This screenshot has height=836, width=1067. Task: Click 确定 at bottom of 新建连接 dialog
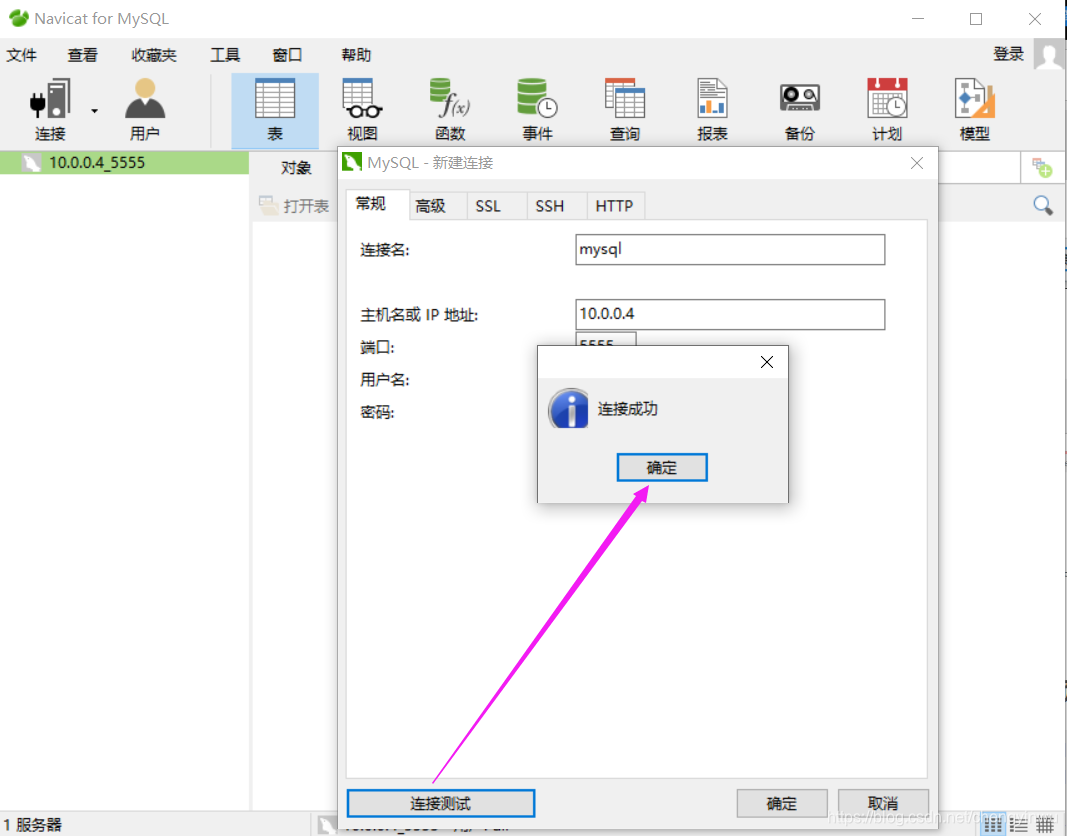click(782, 803)
